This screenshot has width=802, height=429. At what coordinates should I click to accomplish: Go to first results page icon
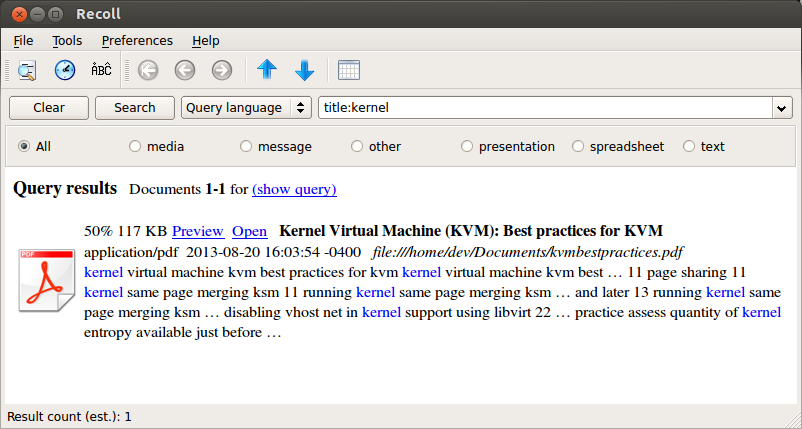point(148,70)
